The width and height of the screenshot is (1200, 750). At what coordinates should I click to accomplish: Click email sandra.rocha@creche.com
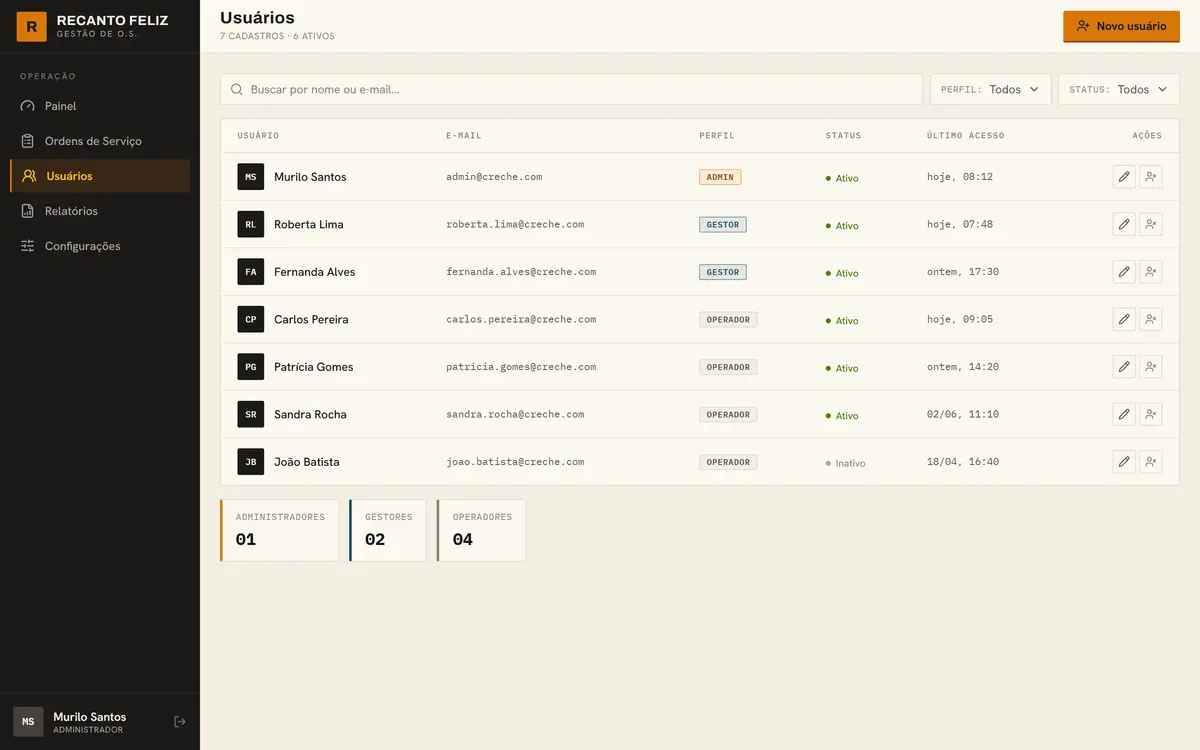515,414
